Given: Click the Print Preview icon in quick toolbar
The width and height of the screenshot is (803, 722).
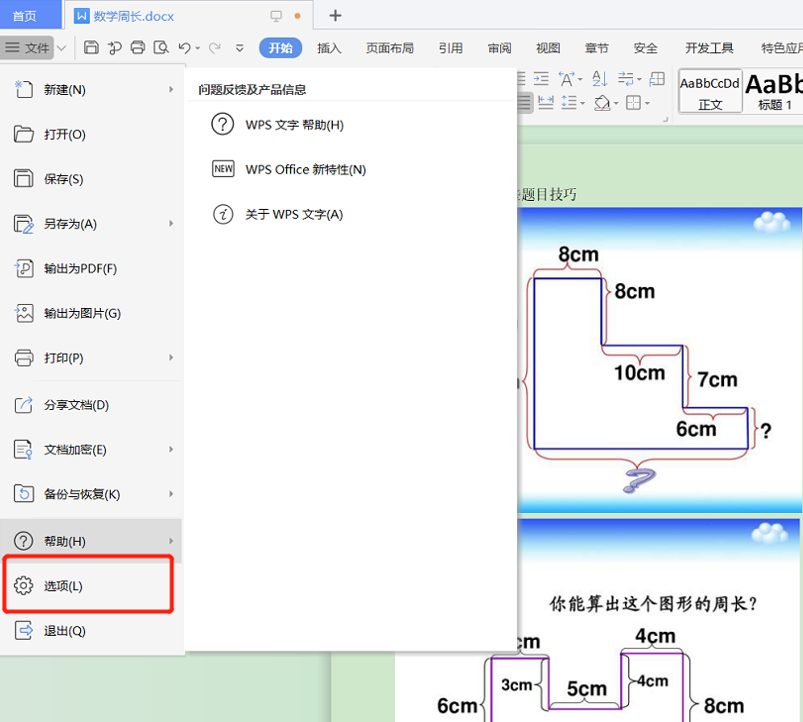Looking at the screenshot, I should [161, 48].
